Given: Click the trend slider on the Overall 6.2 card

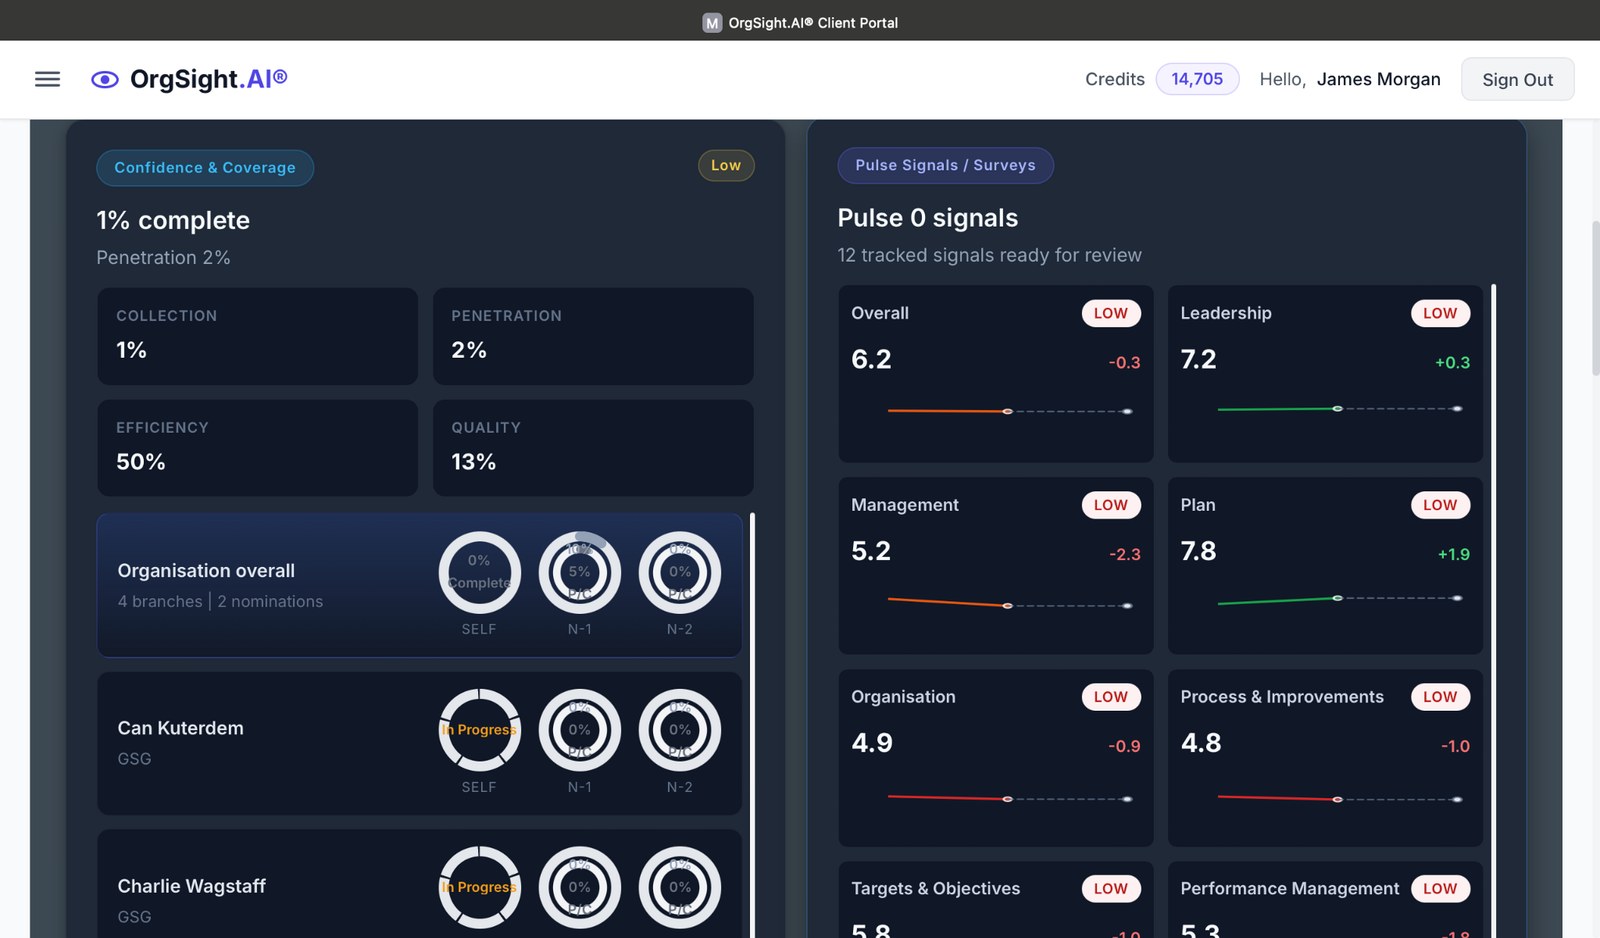Looking at the screenshot, I should point(1010,410).
